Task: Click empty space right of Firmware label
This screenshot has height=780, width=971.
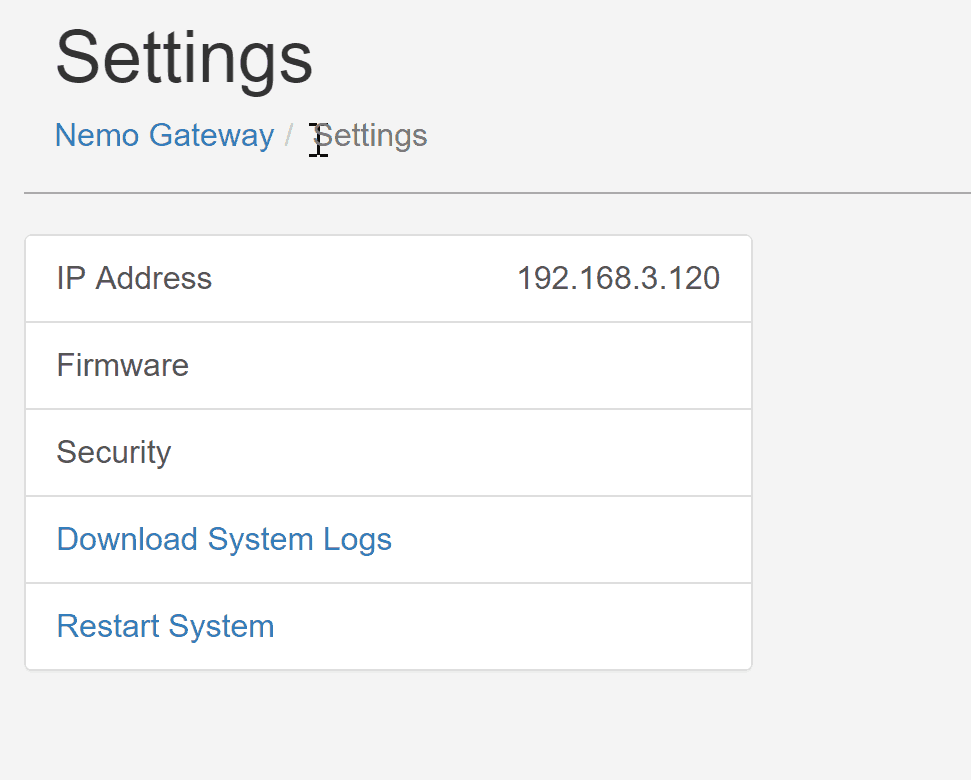Action: [469, 365]
